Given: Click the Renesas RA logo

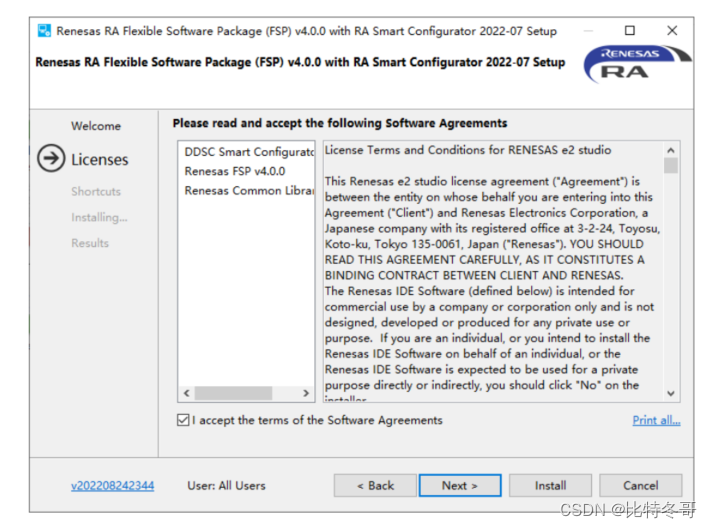Looking at the screenshot, I should tap(638, 64).
